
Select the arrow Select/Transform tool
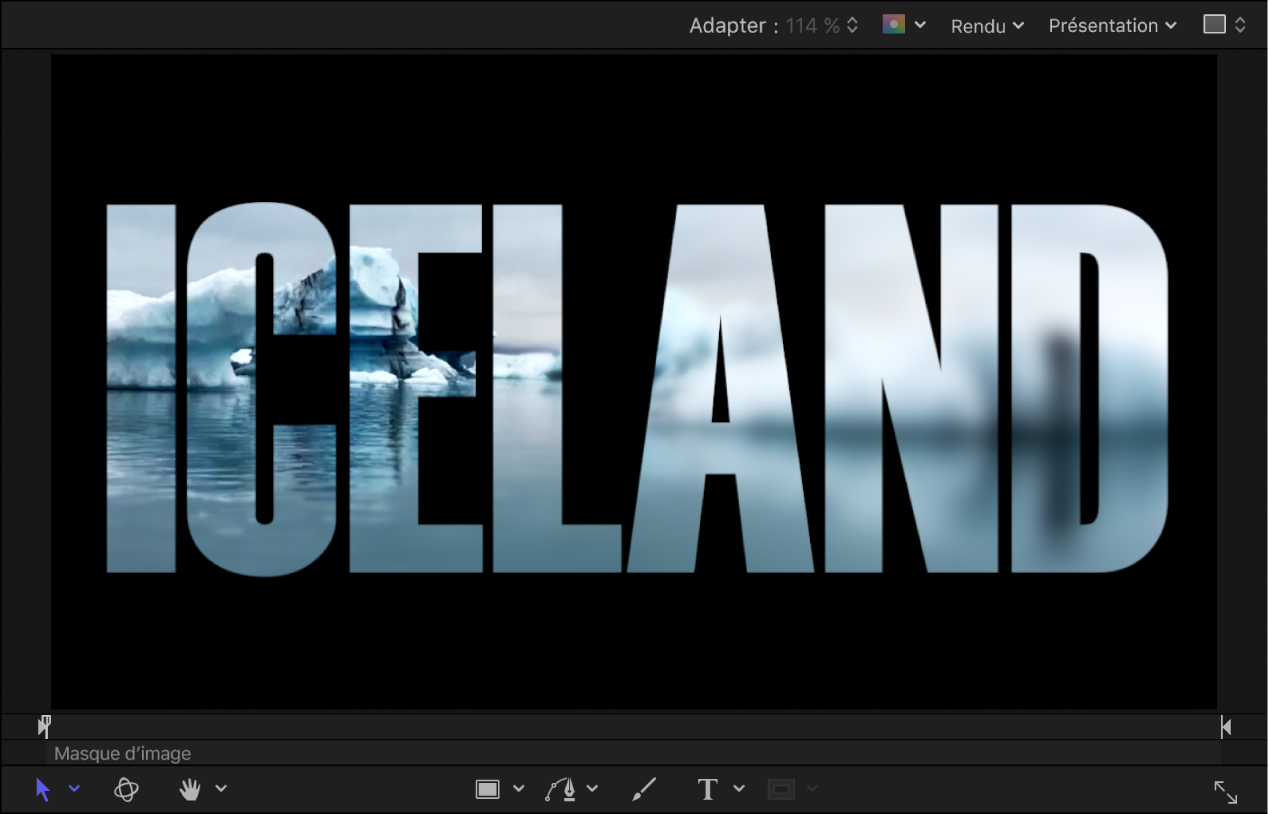tap(43, 789)
